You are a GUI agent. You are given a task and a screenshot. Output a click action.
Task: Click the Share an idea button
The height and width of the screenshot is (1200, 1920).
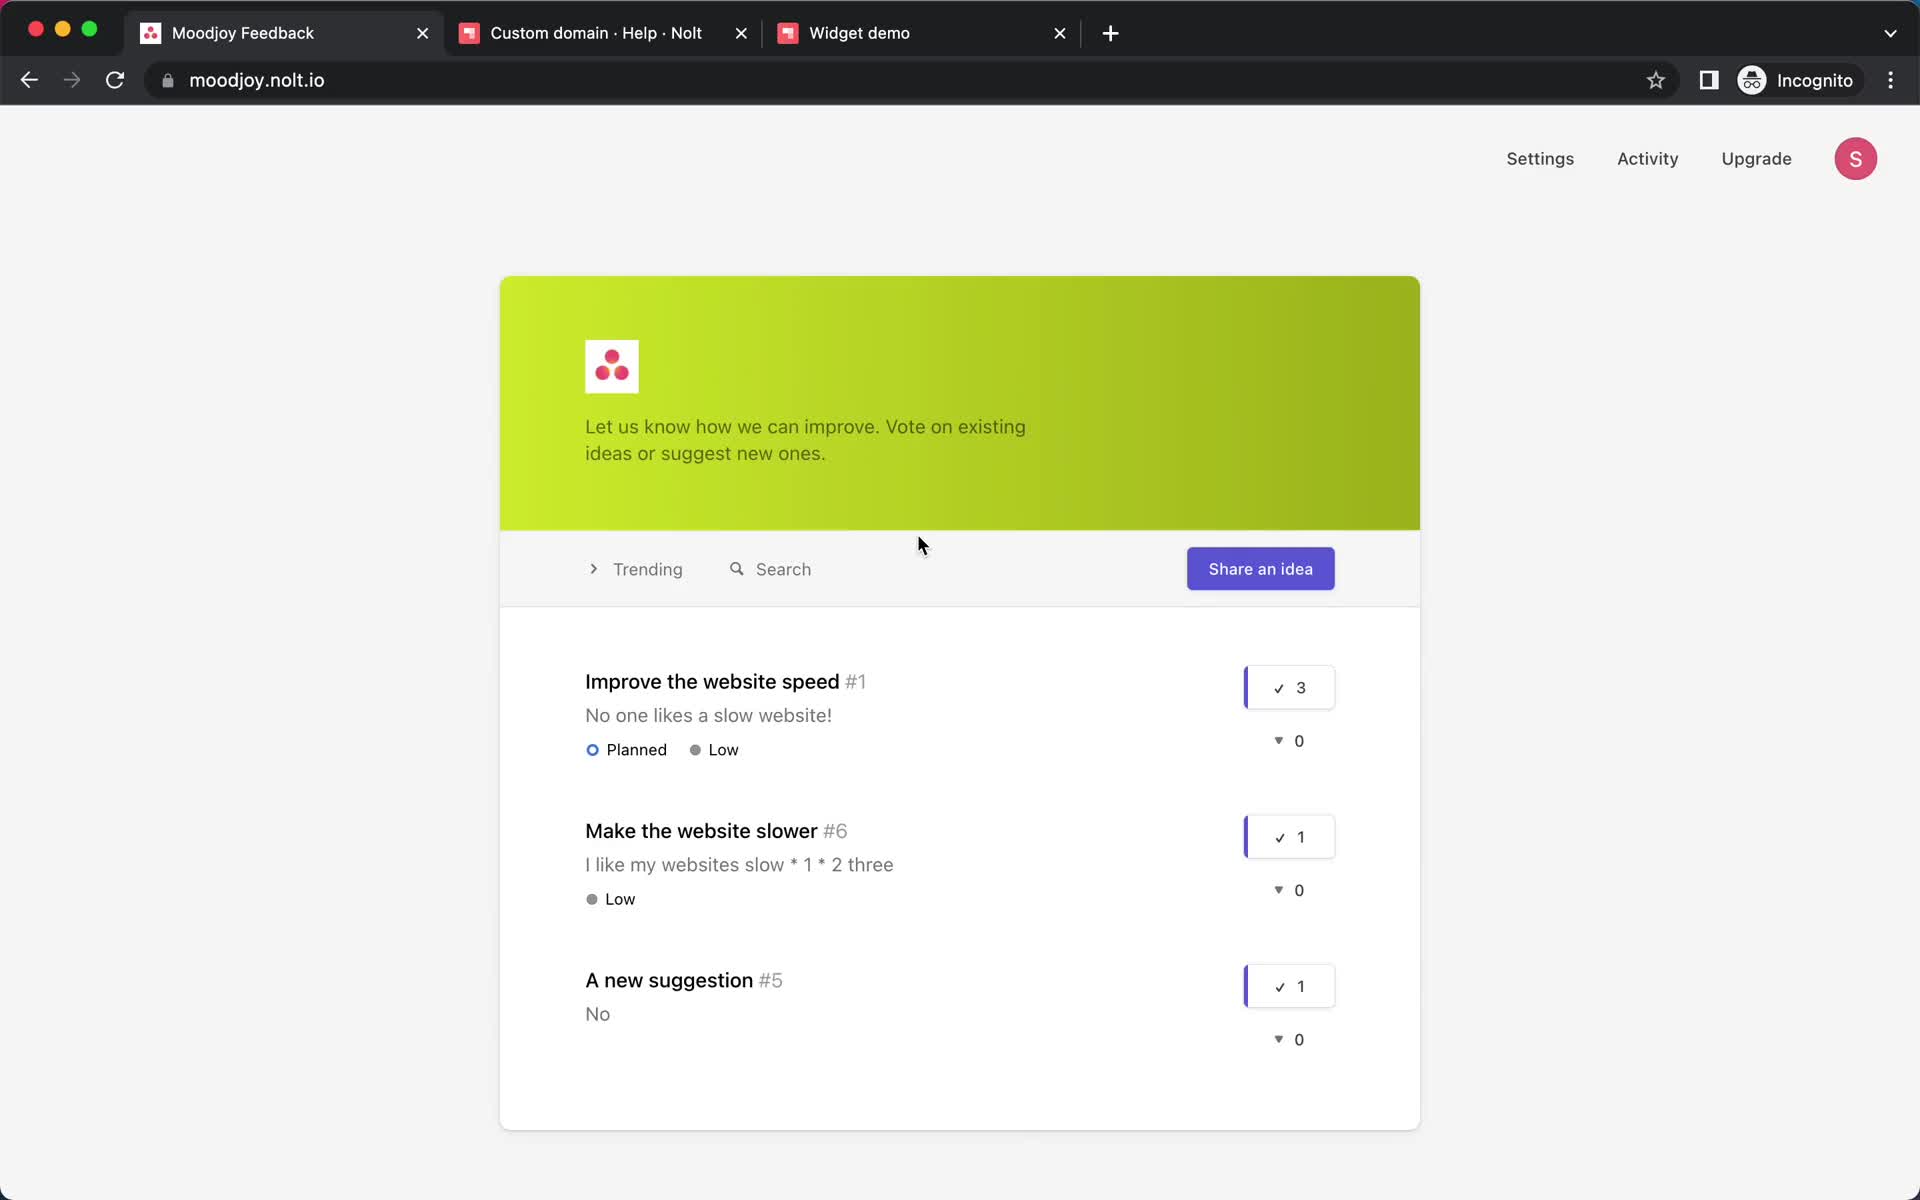click(1261, 568)
